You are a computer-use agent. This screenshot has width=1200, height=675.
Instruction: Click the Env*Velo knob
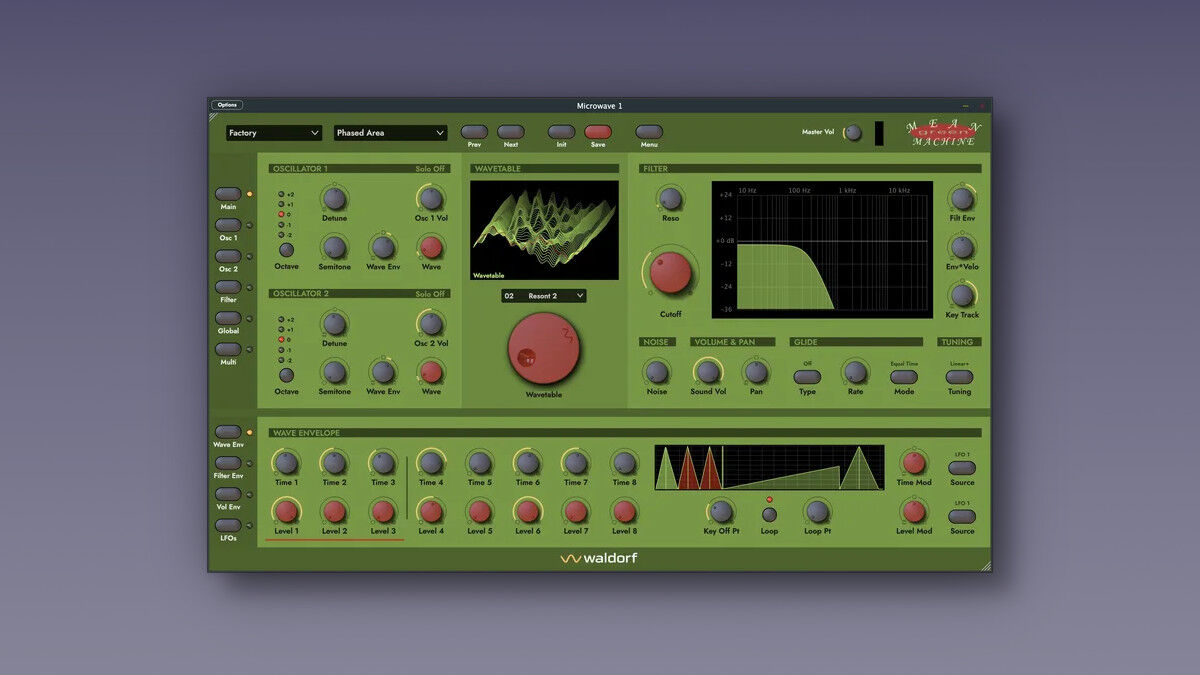(x=962, y=247)
